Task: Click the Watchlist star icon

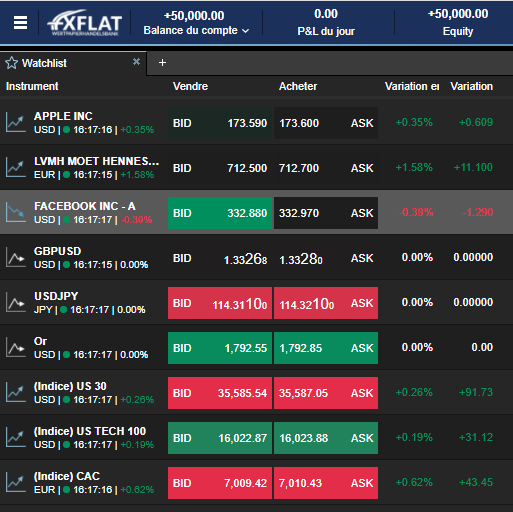Action: pyautogui.click(x=11, y=63)
